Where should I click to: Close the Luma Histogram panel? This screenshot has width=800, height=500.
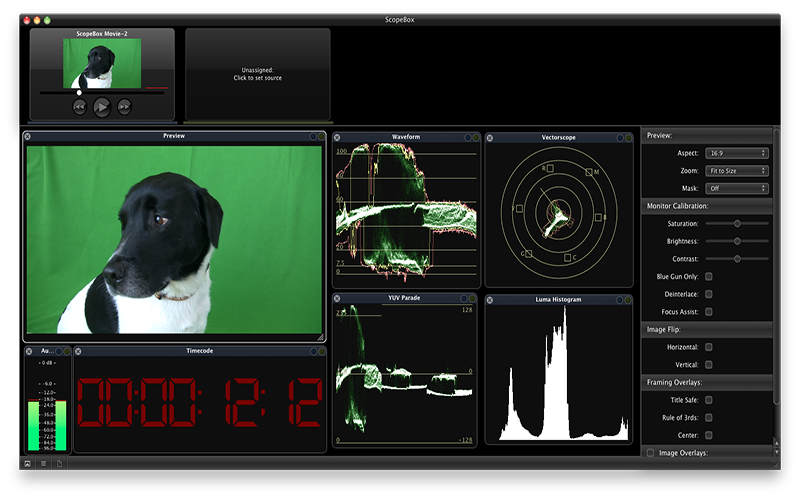coord(489,300)
